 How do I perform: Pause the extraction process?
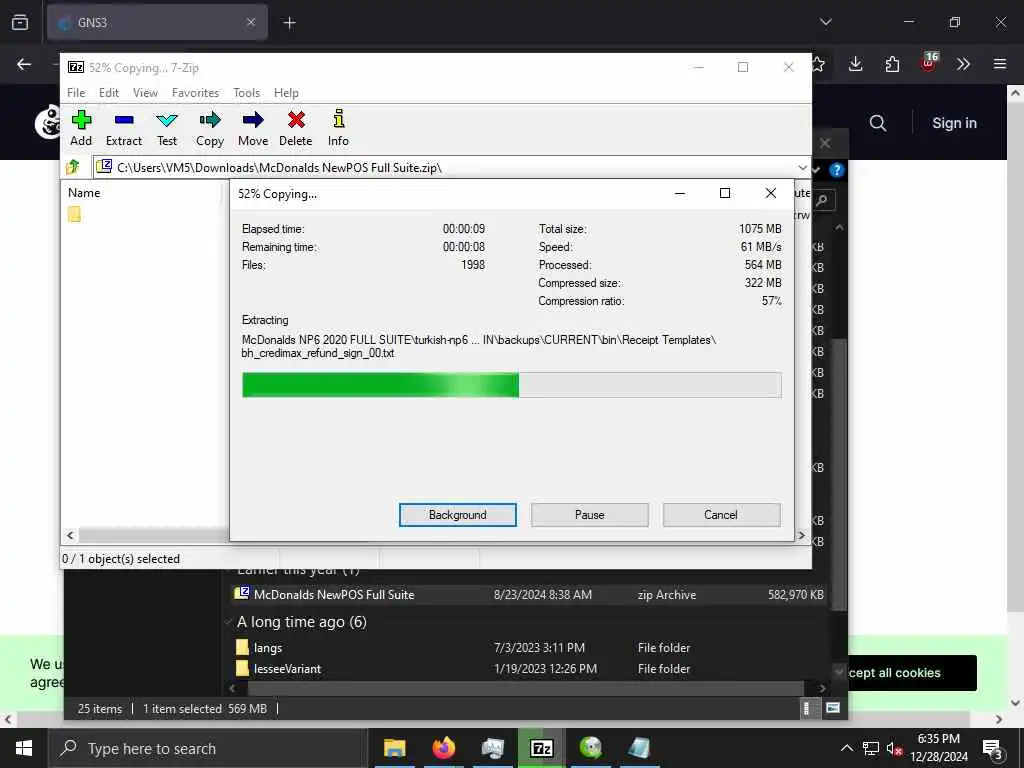589,515
